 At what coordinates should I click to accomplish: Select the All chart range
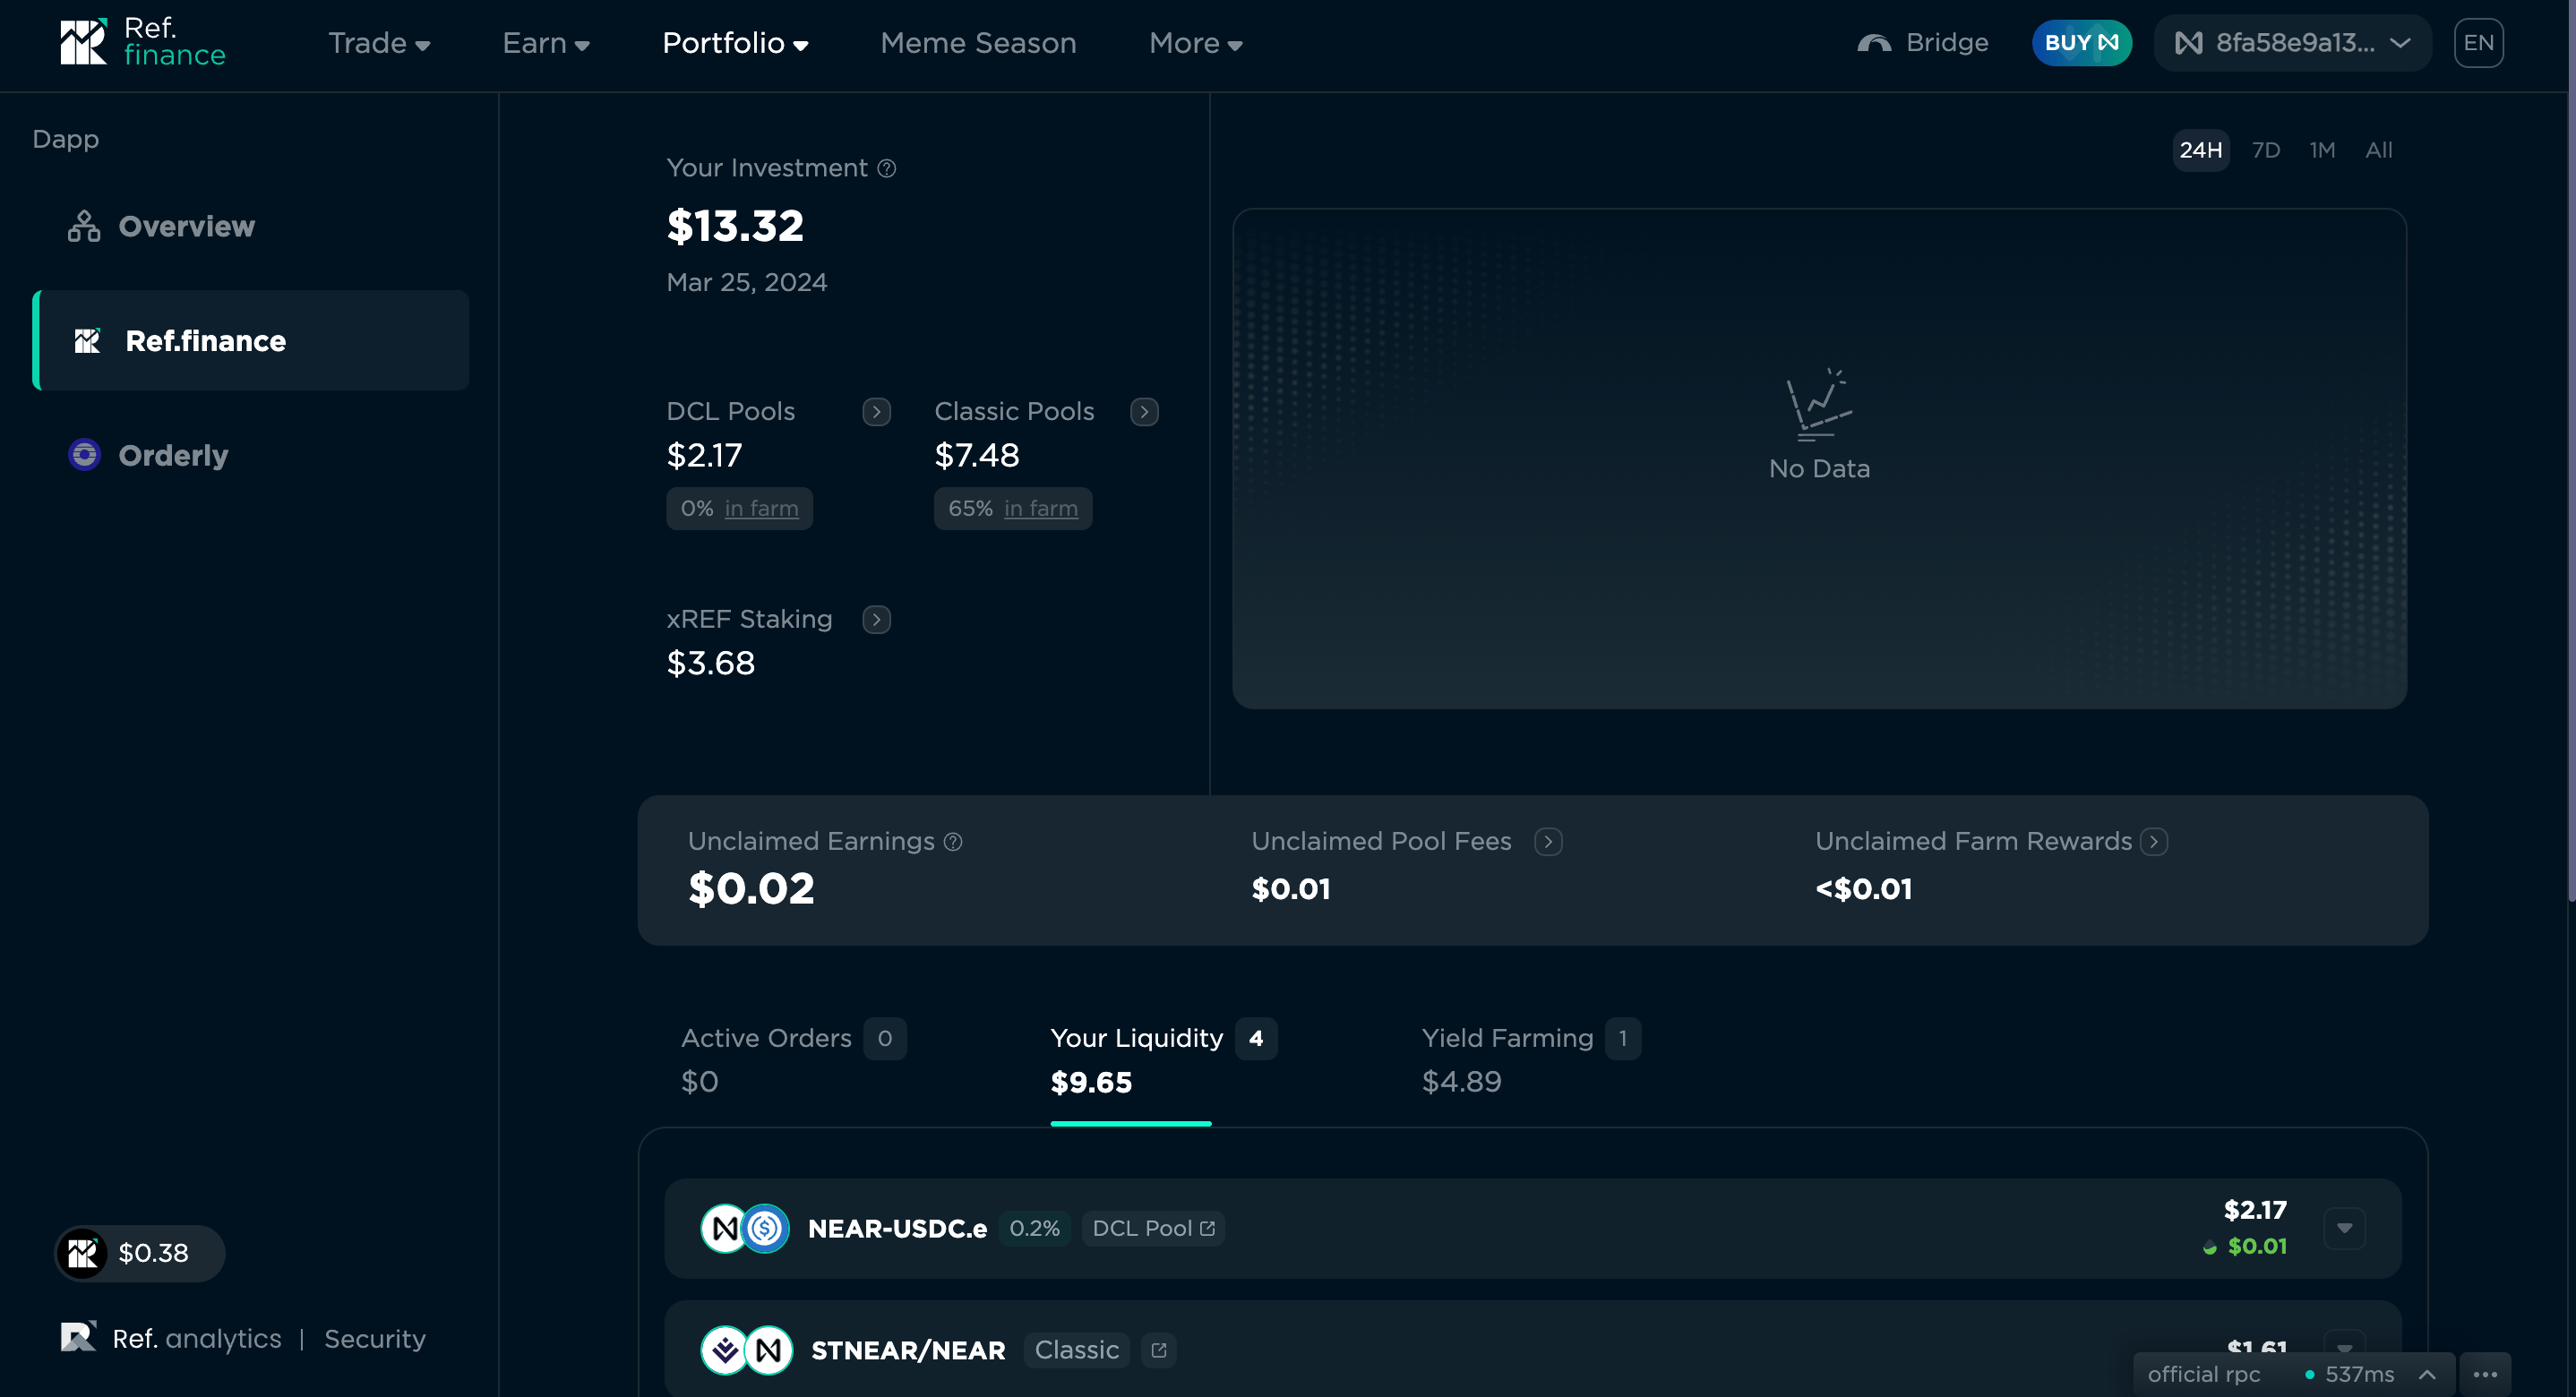(2379, 150)
